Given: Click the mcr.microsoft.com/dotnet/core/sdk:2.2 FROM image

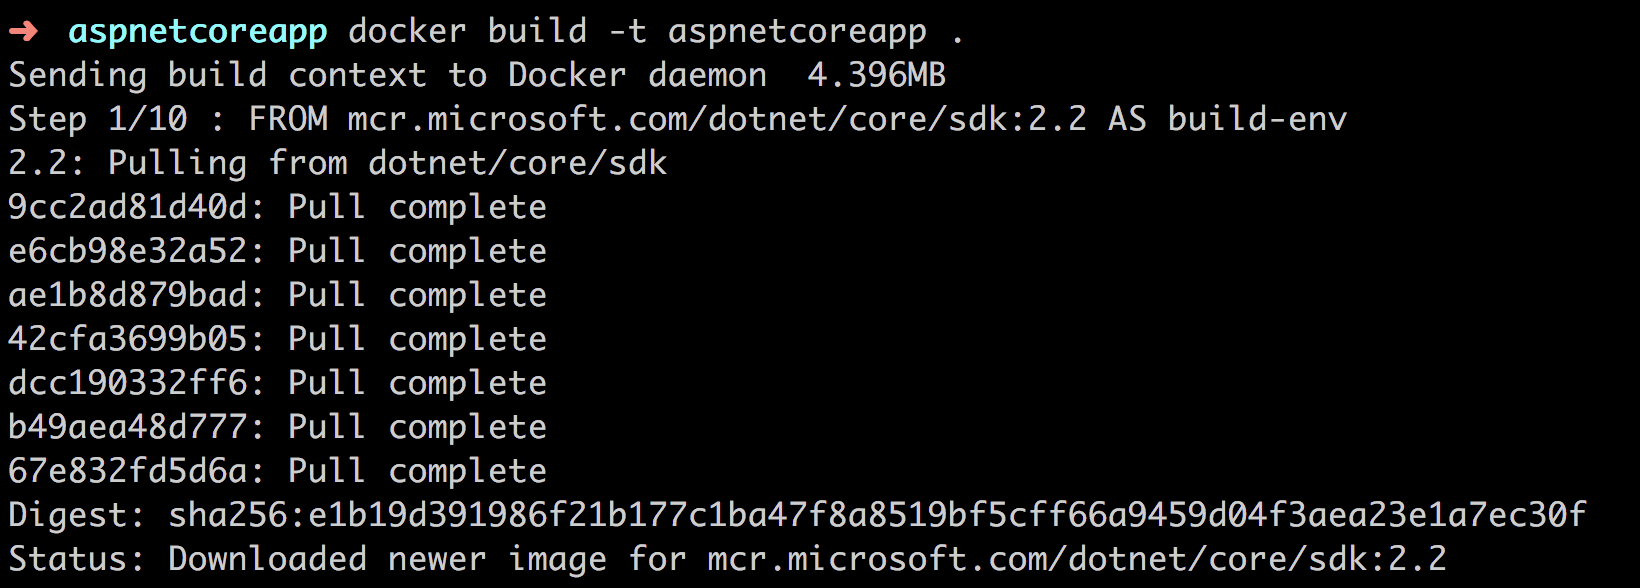Looking at the screenshot, I should click(717, 119).
